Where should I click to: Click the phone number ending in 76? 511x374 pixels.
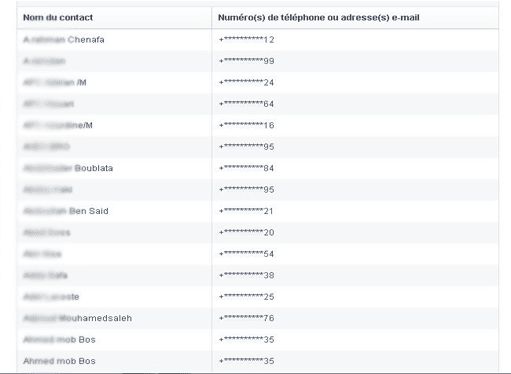247,318
